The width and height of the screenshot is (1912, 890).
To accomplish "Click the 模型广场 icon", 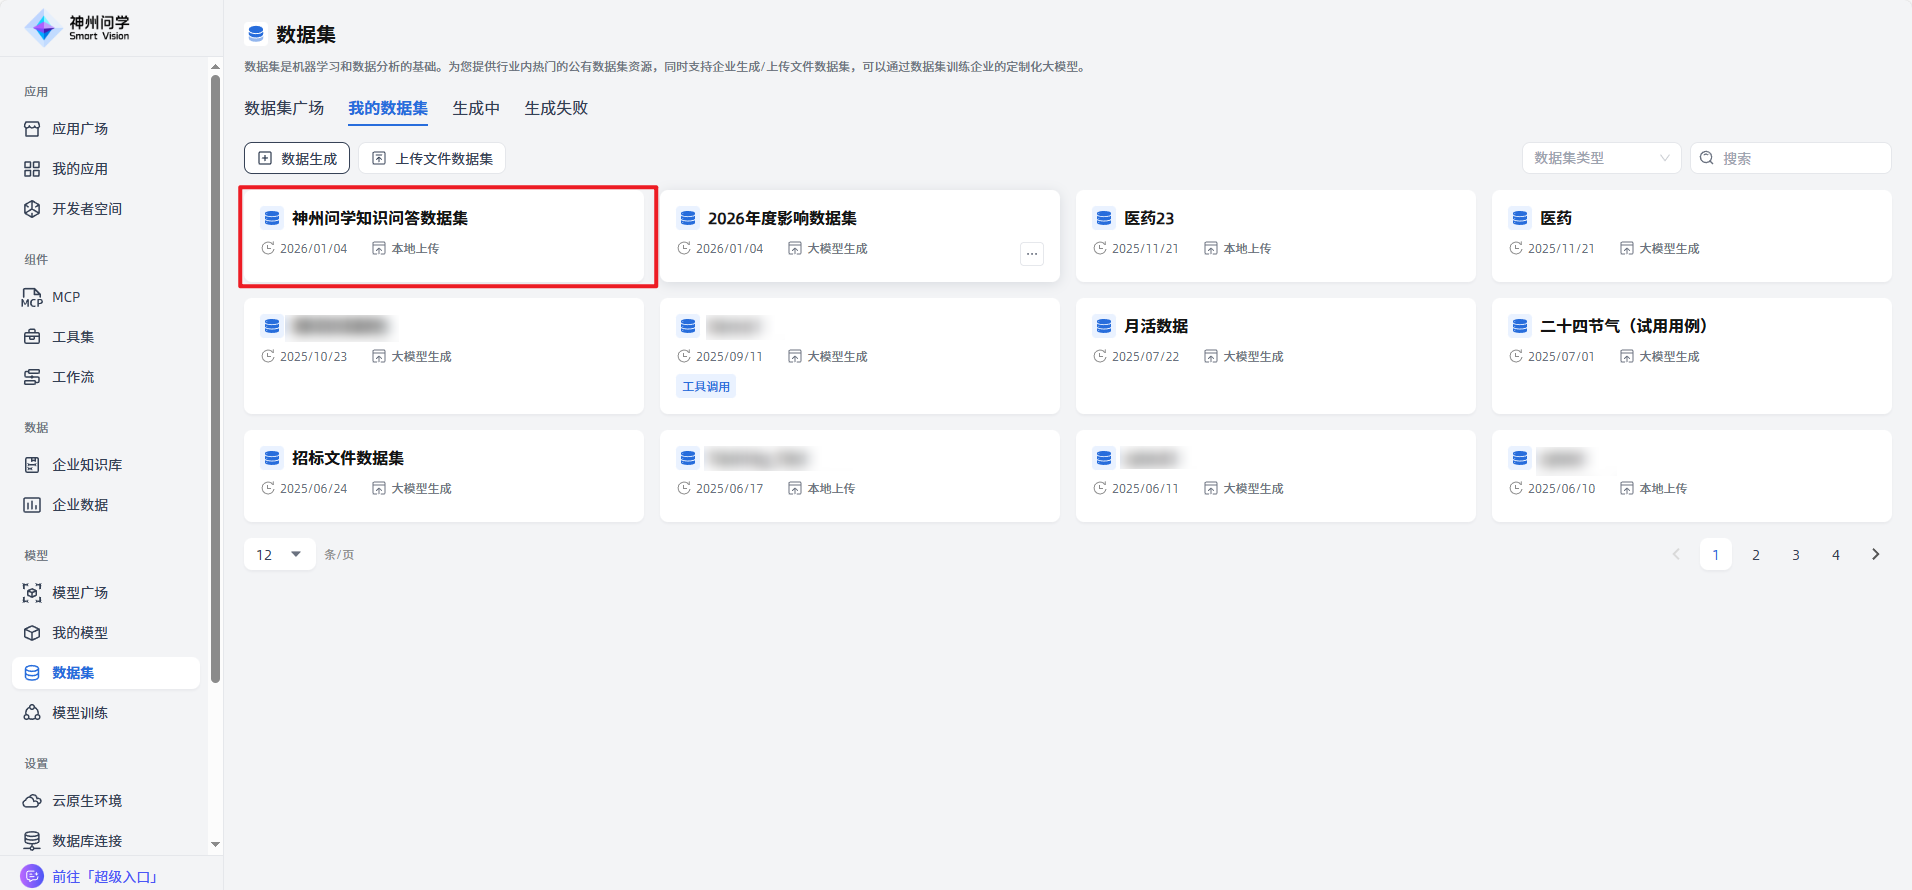I will (x=32, y=593).
